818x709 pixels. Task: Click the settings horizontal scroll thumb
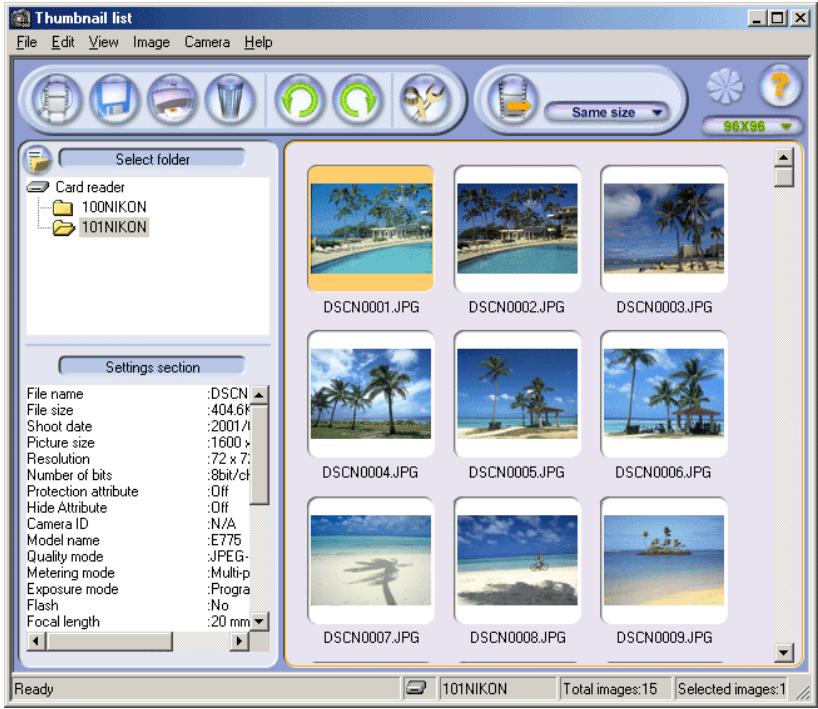(x=109, y=640)
